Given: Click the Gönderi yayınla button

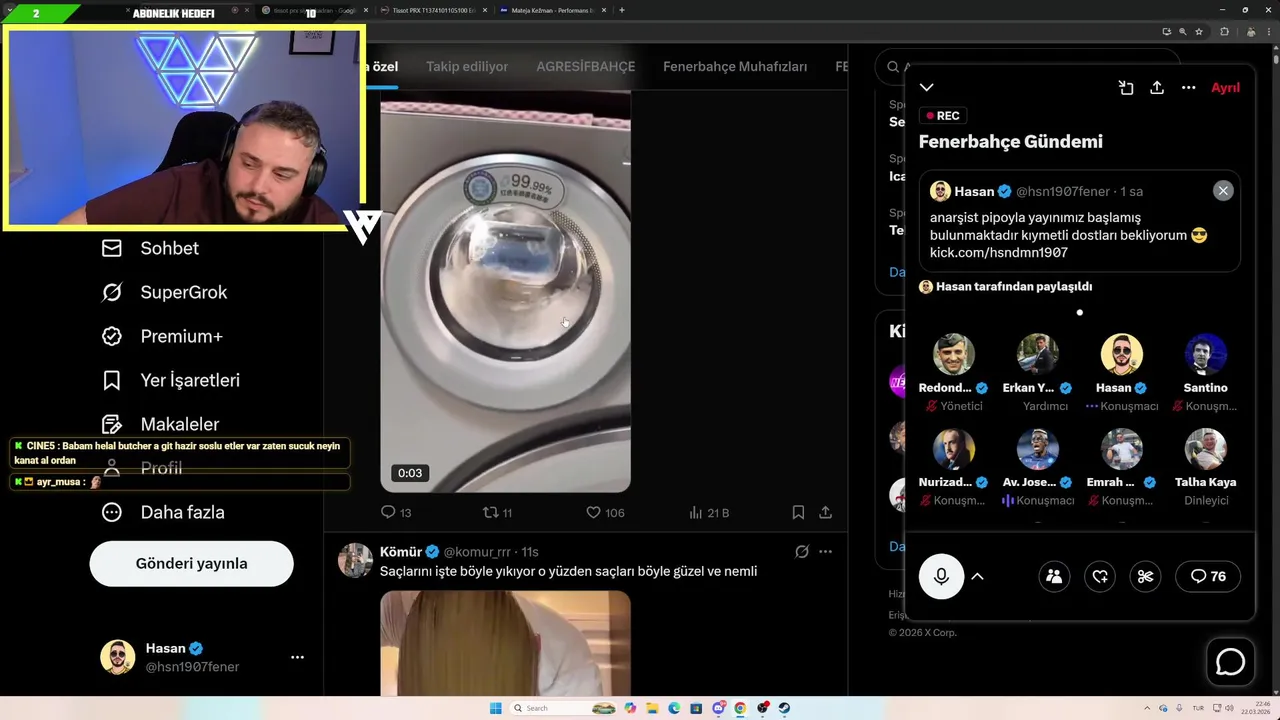Looking at the screenshot, I should pos(191,563).
